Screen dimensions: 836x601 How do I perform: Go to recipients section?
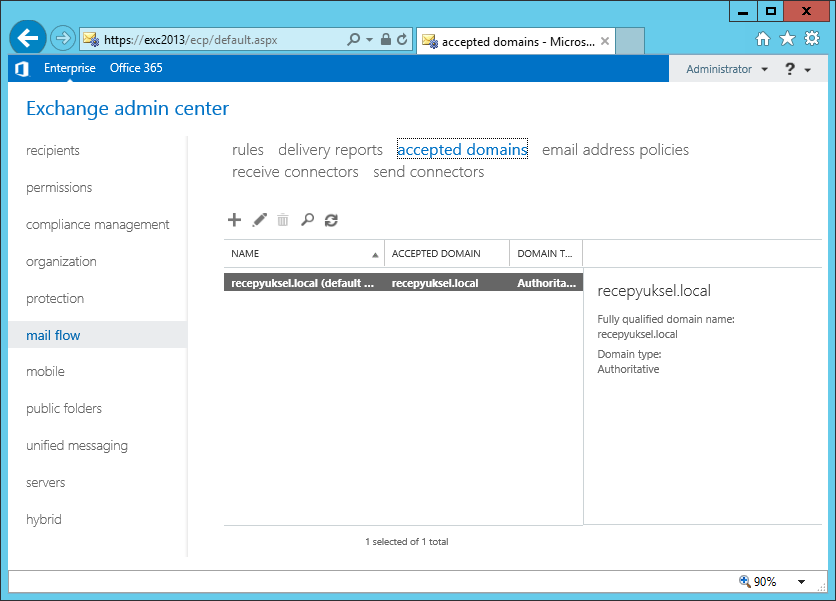click(x=53, y=150)
